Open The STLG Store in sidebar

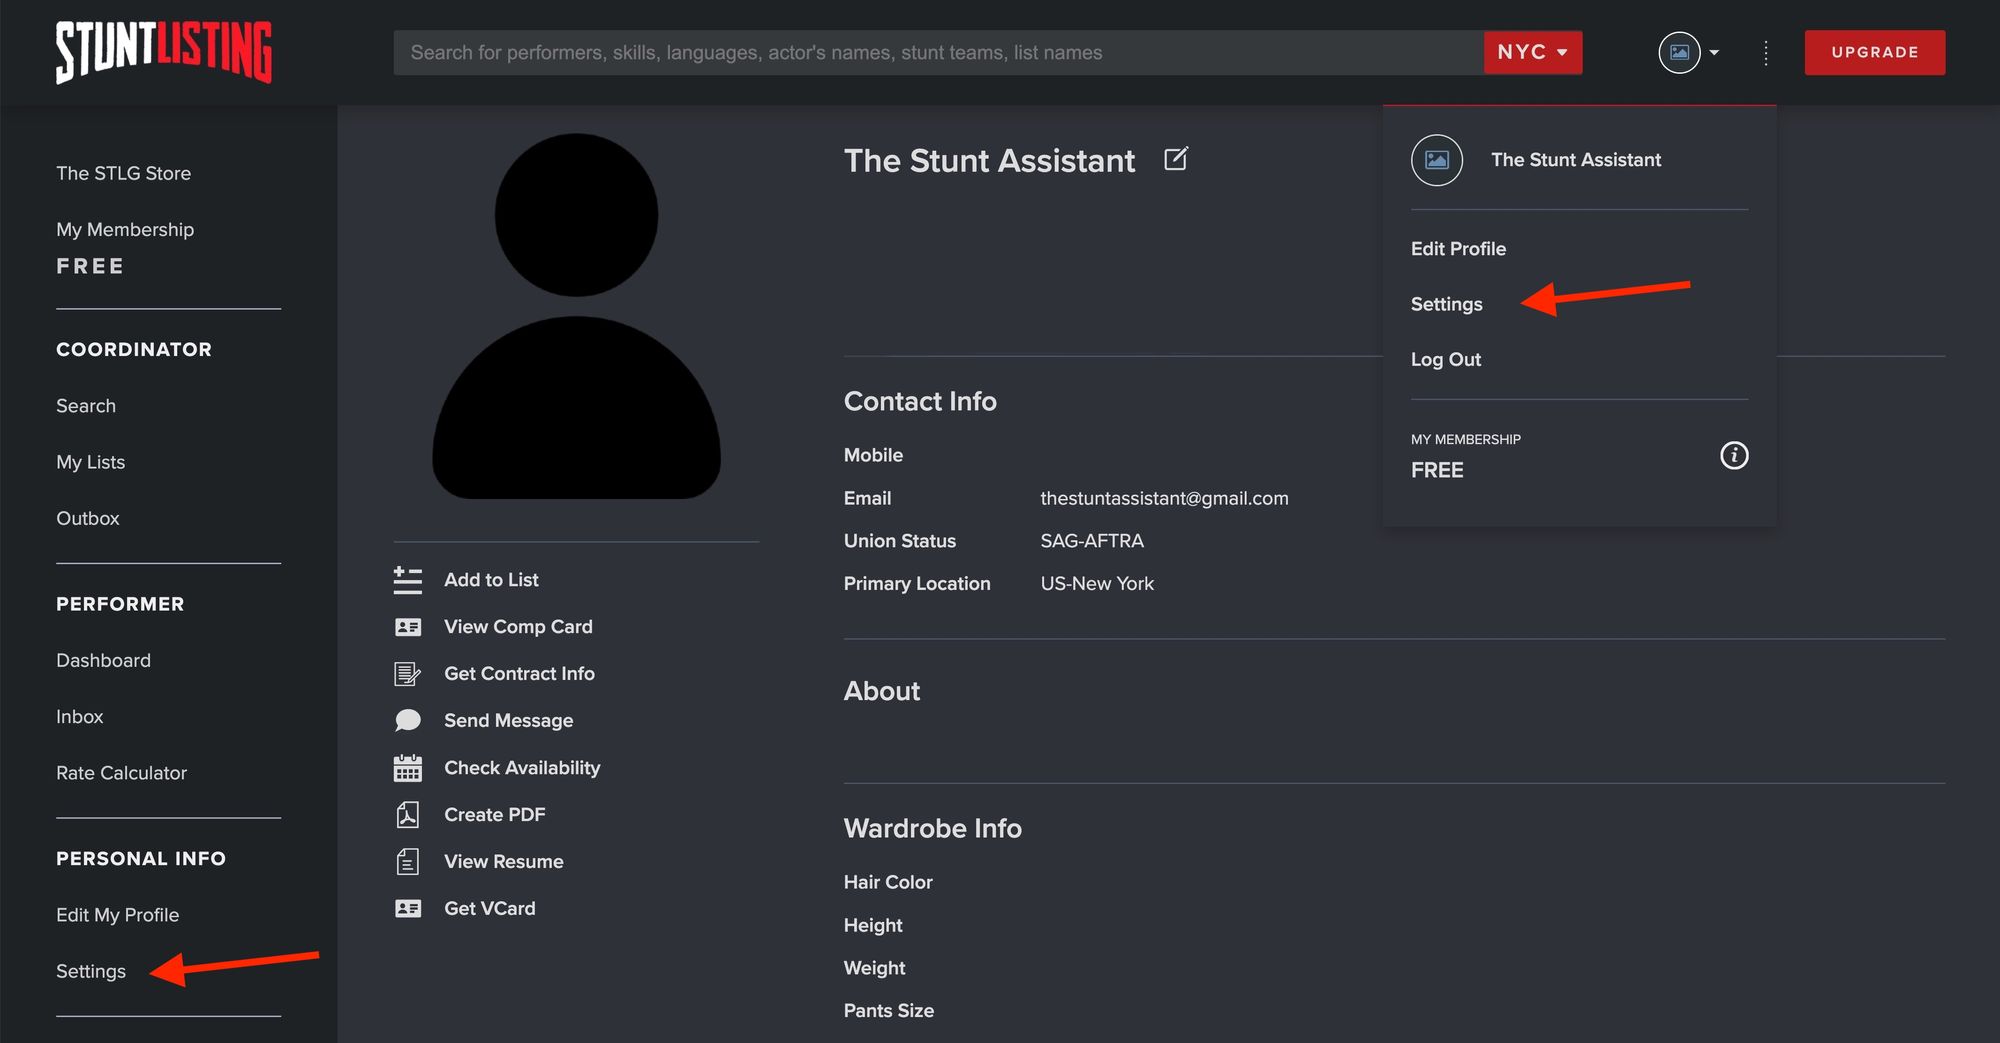124,173
